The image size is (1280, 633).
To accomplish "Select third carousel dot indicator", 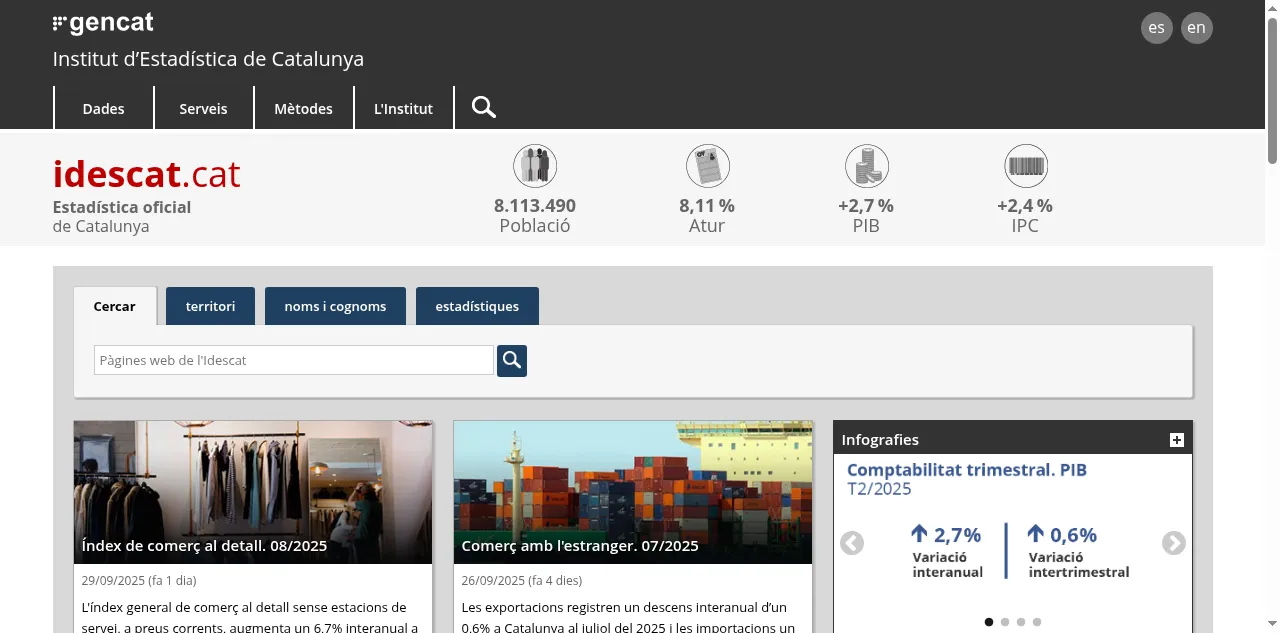I will (x=1021, y=622).
